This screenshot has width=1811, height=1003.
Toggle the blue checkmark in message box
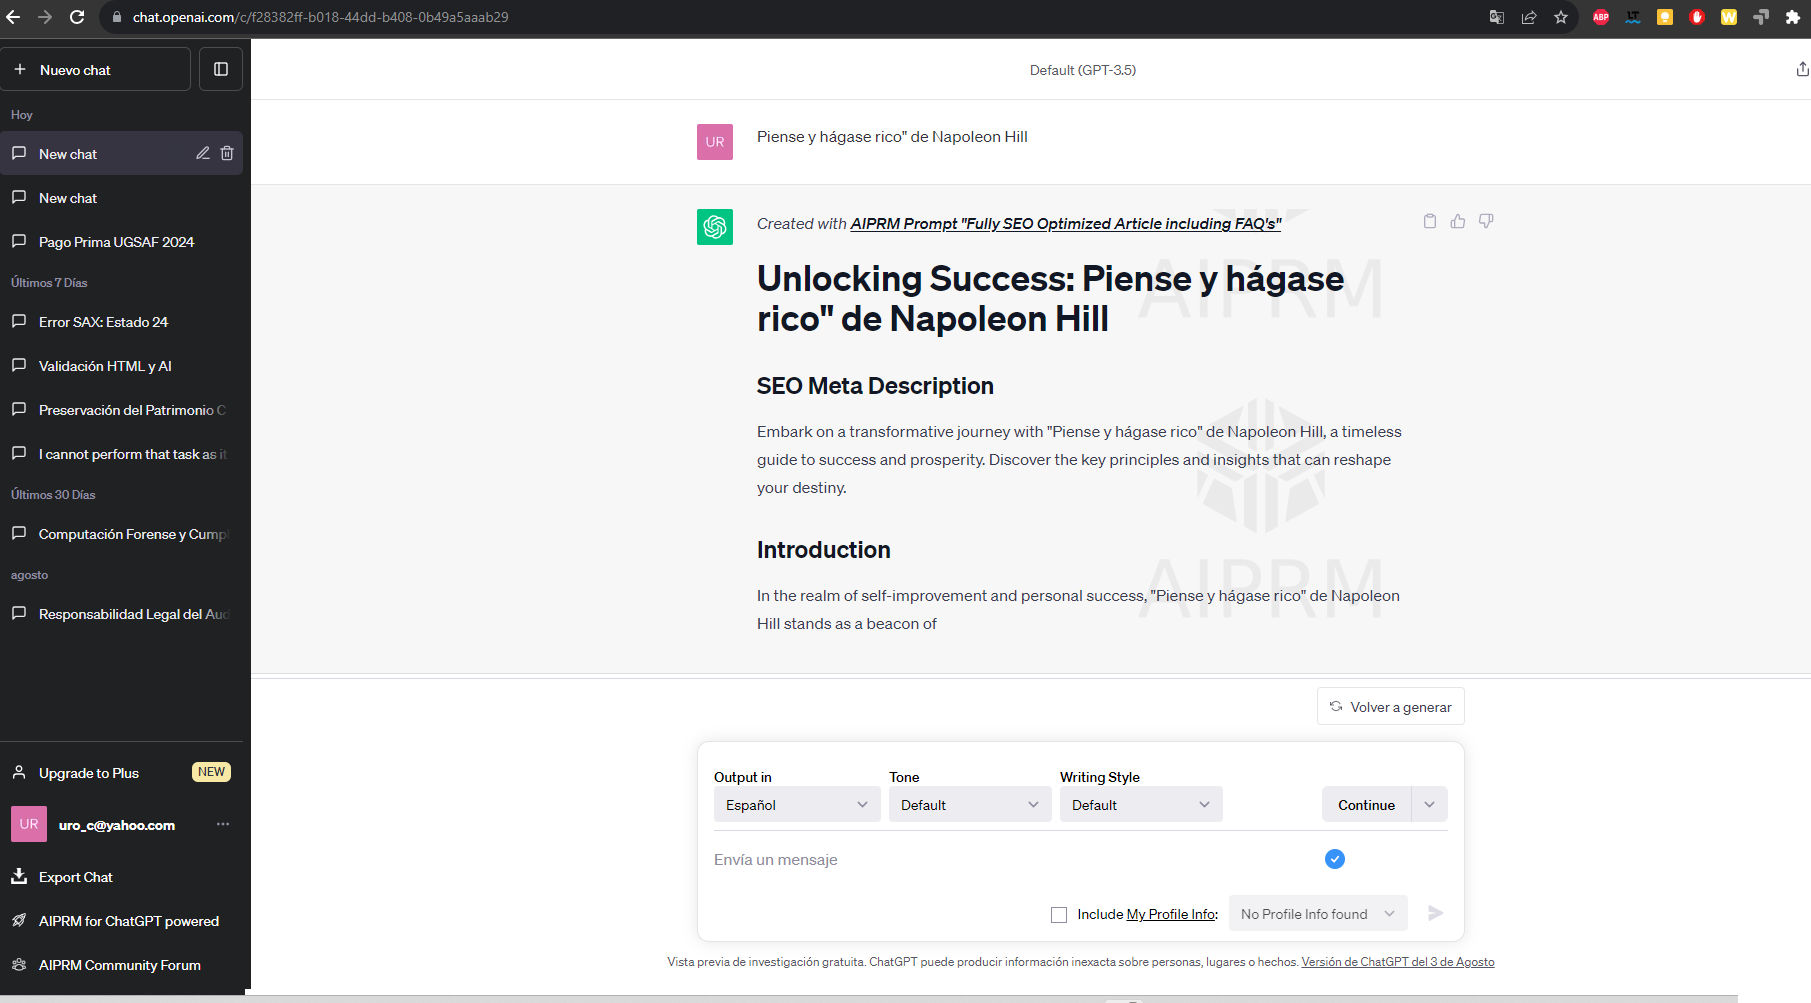click(1334, 859)
